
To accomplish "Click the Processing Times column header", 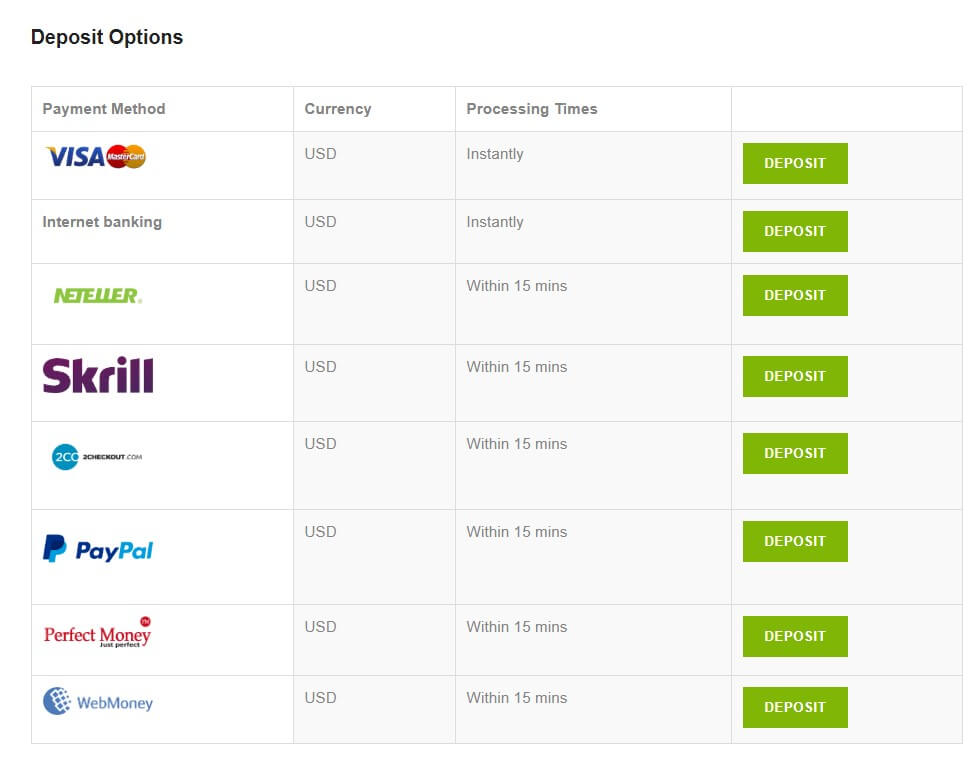I will (532, 109).
